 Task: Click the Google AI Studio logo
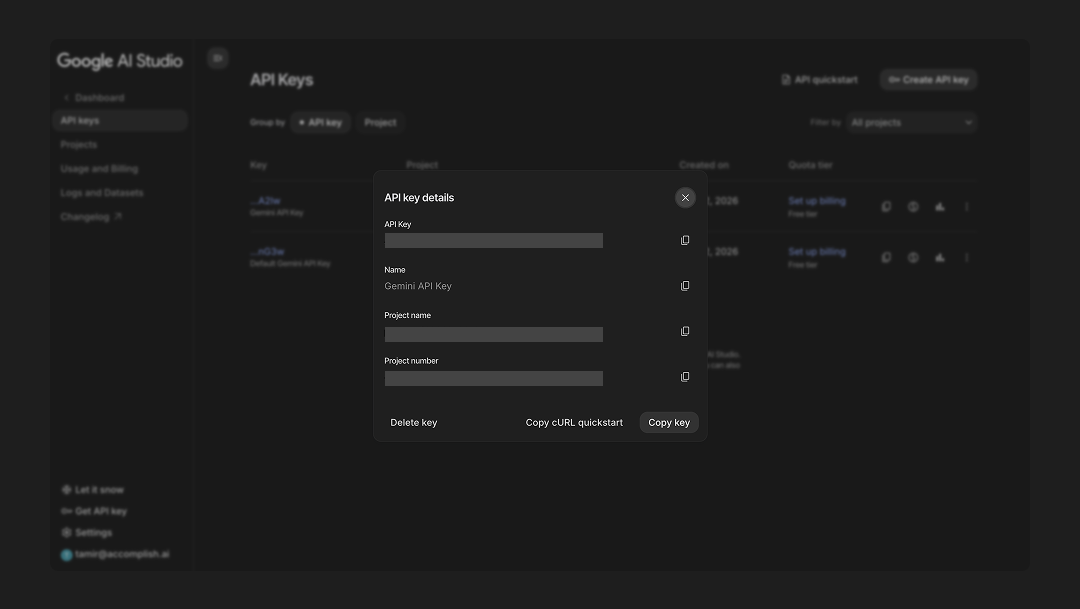point(120,61)
